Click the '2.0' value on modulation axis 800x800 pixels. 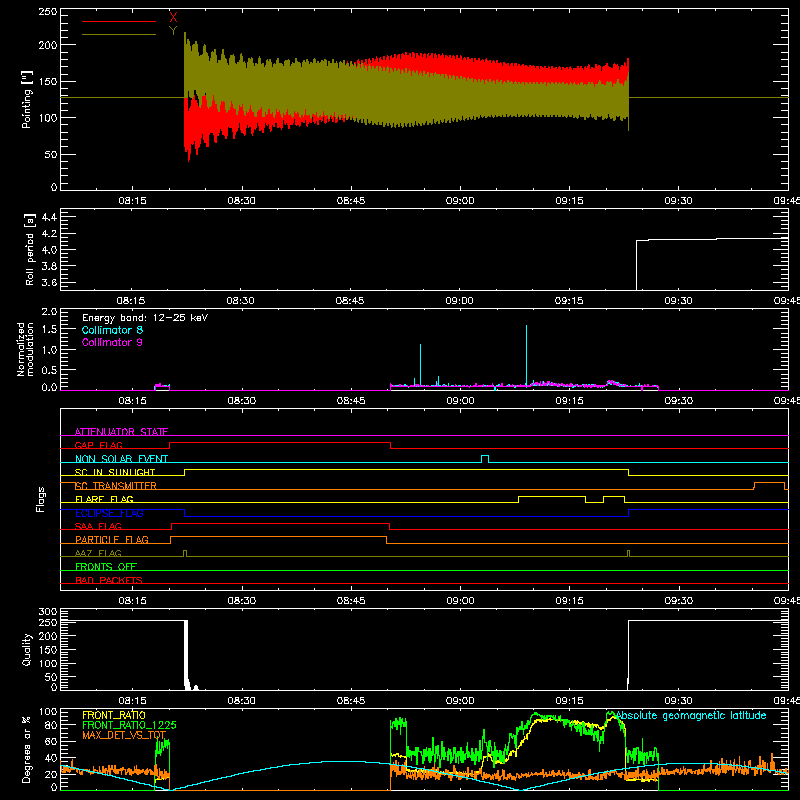click(49, 312)
